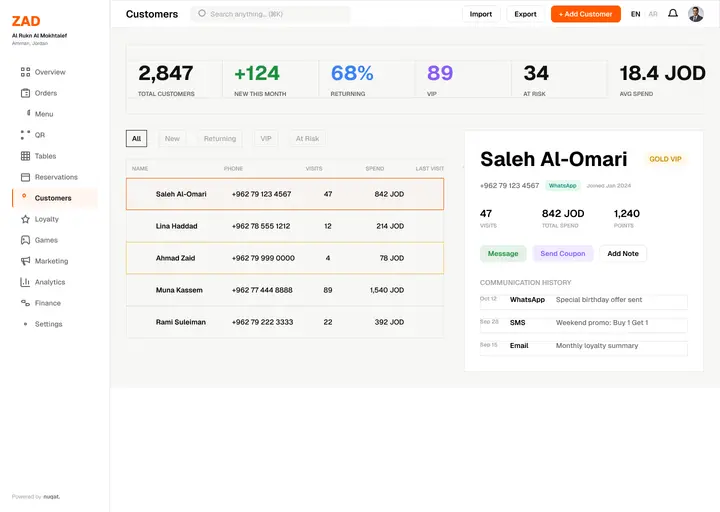Image resolution: width=720 pixels, height=512 pixels.
Task: Filter customers by the VIP tab
Action: 266,139
